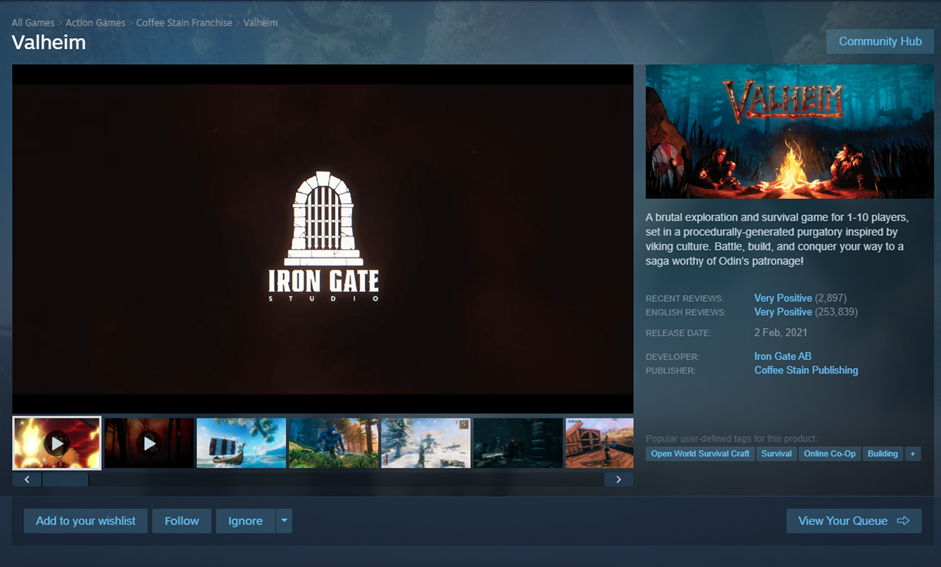Select the Online Co-Op tag
The height and width of the screenshot is (567, 941).
click(829, 454)
